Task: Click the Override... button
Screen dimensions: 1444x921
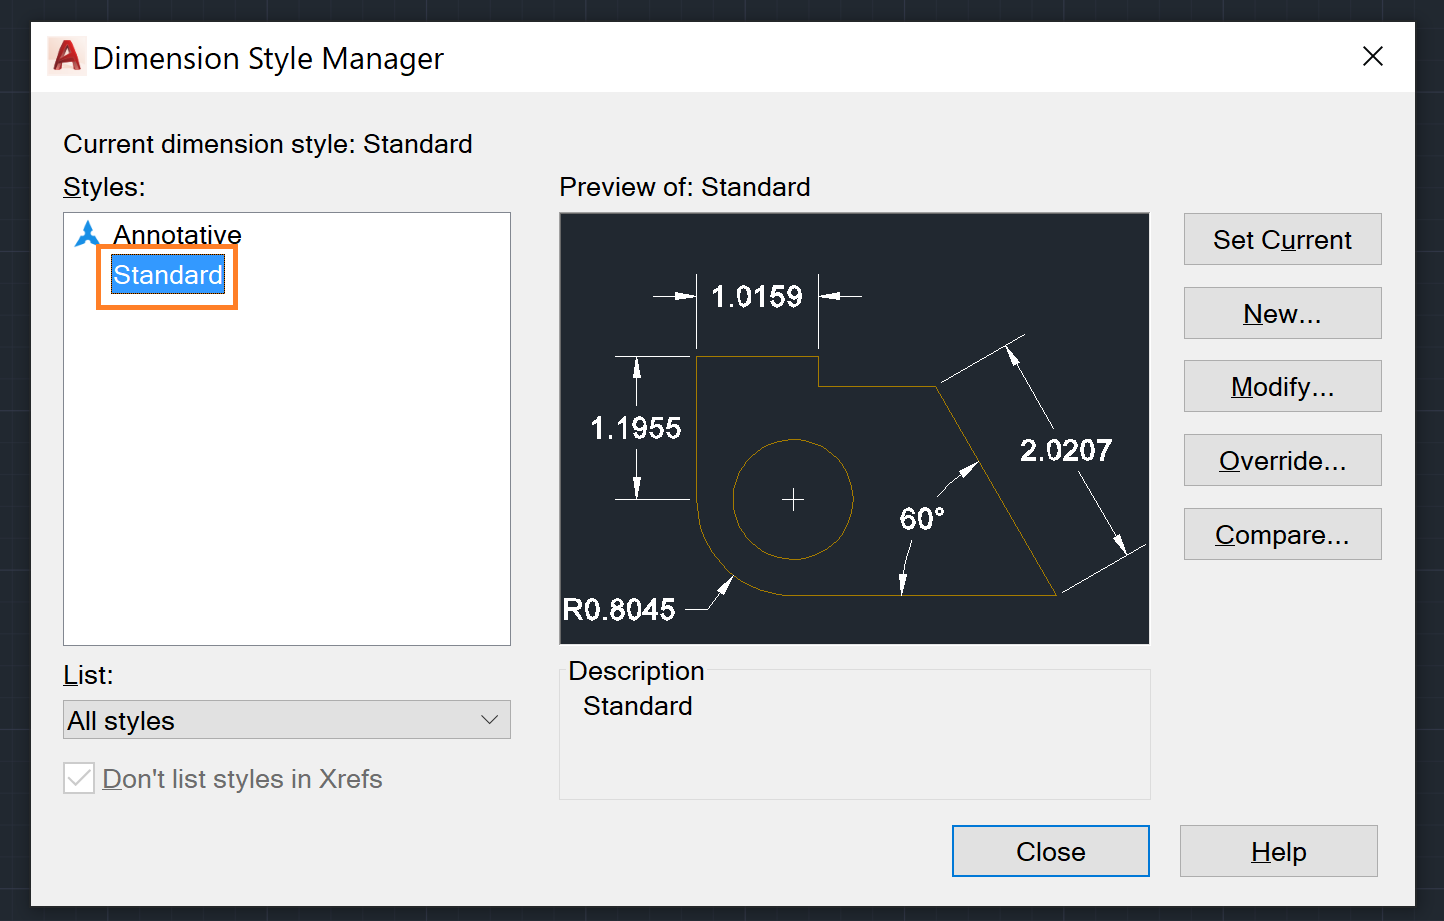Action: coord(1282,460)
